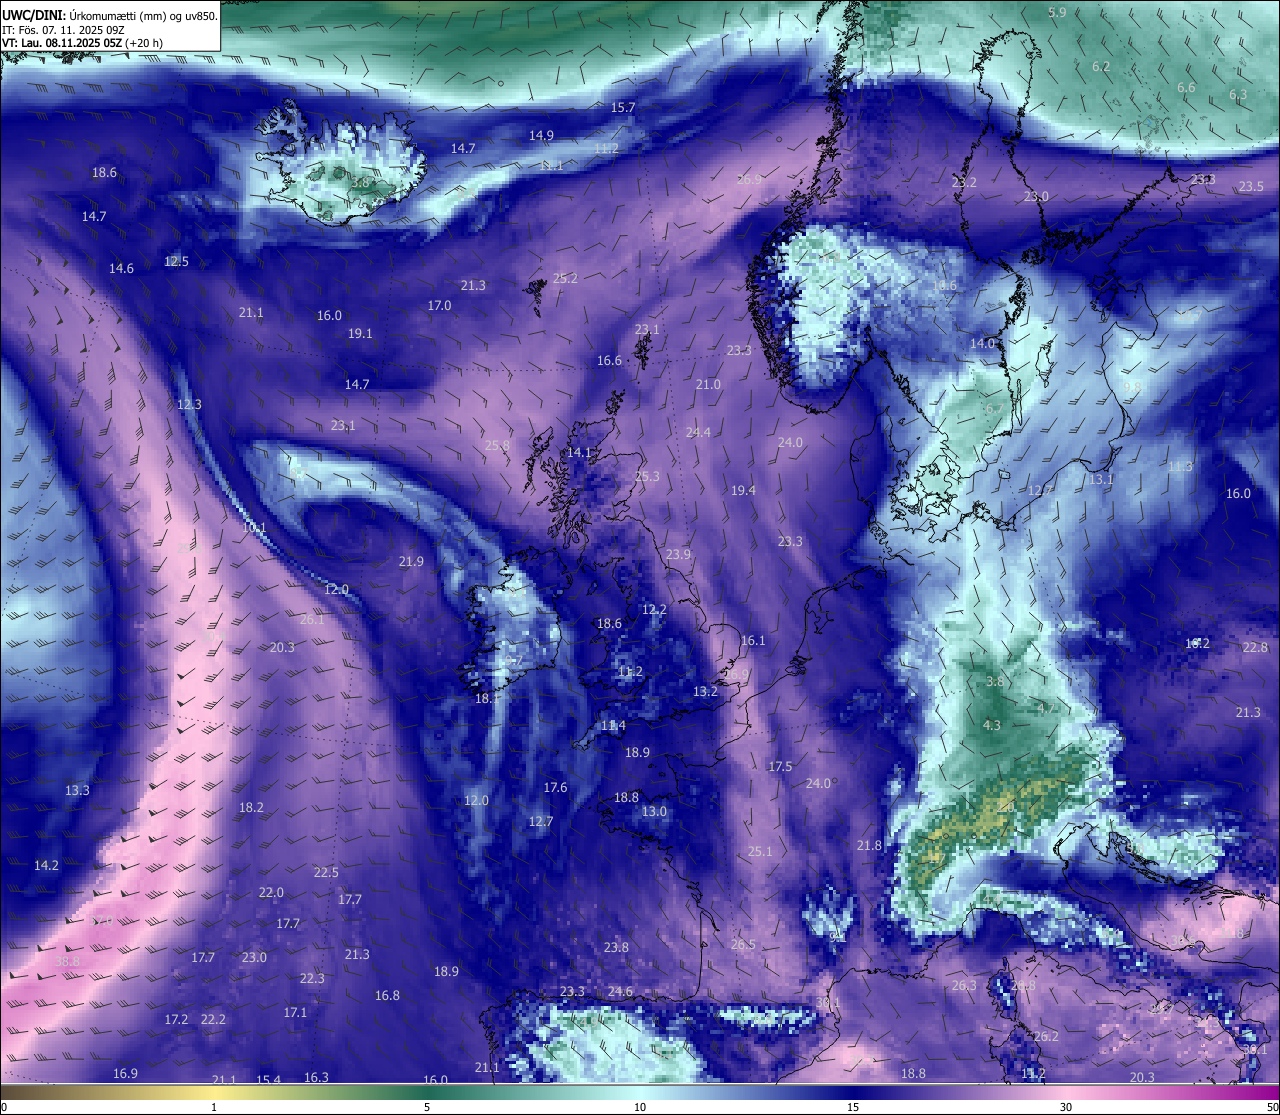Image resolution: width=1280 pixels, height=1115 pixels.
Task: Click the '21.8' value label
Action: click(869, 845)
